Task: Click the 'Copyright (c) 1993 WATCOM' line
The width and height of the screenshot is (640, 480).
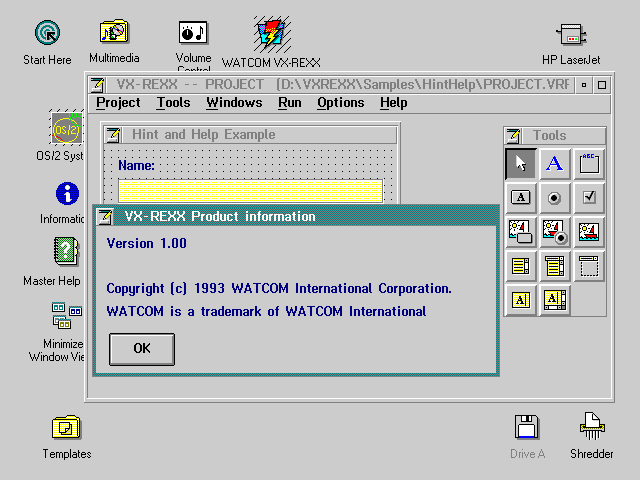Action: tap(279, 289)
